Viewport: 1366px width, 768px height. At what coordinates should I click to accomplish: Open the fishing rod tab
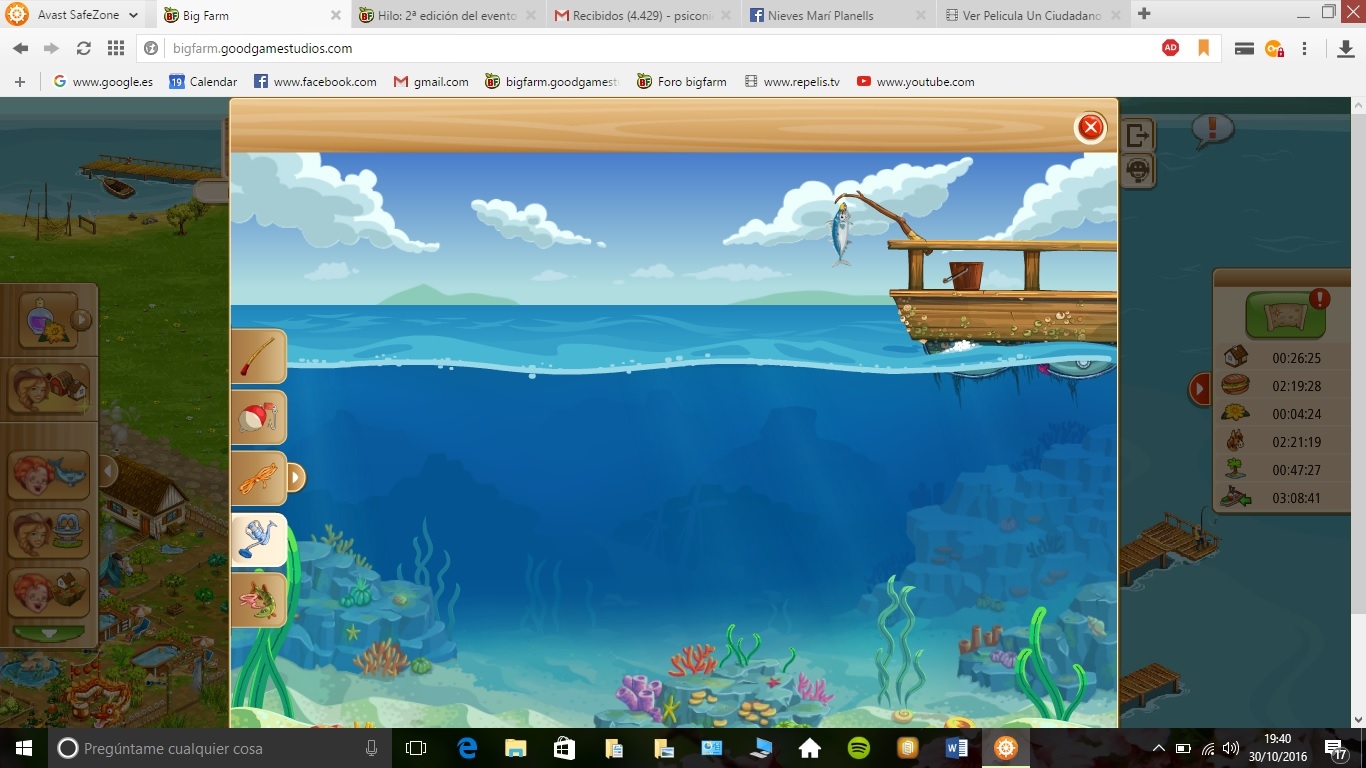pos(259,356)
